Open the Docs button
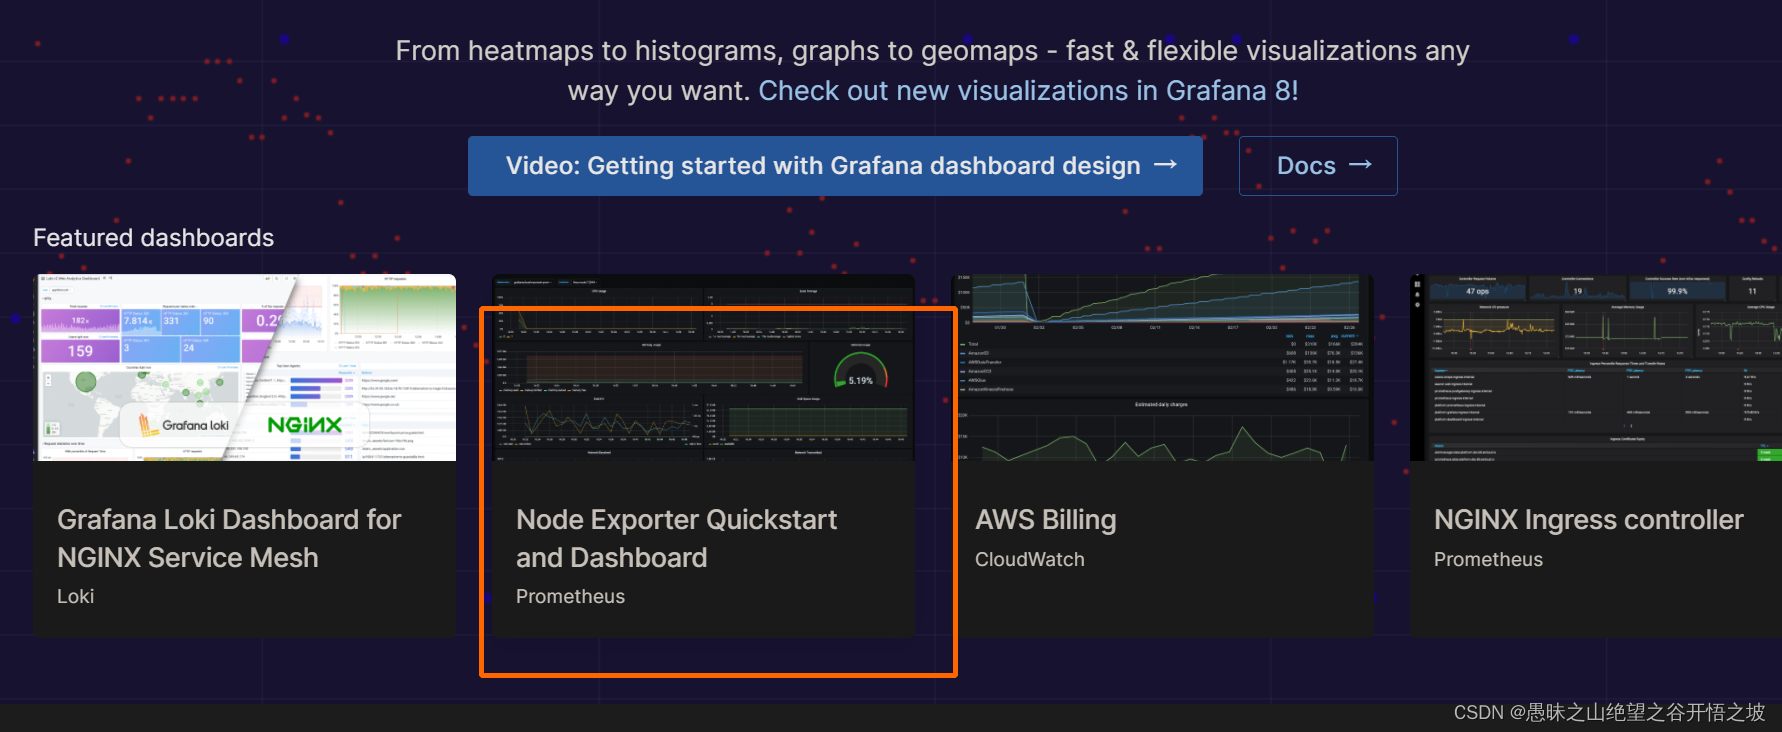Image resolution: width=1782 pixels, height=732 pixels. pos(1318,166)
